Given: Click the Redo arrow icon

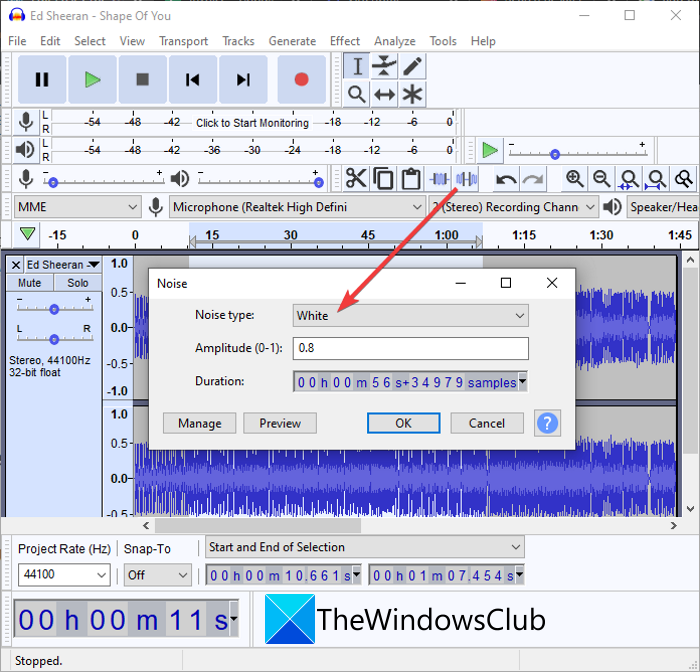Looking at the screenshot, I should (x=533, y=179).
